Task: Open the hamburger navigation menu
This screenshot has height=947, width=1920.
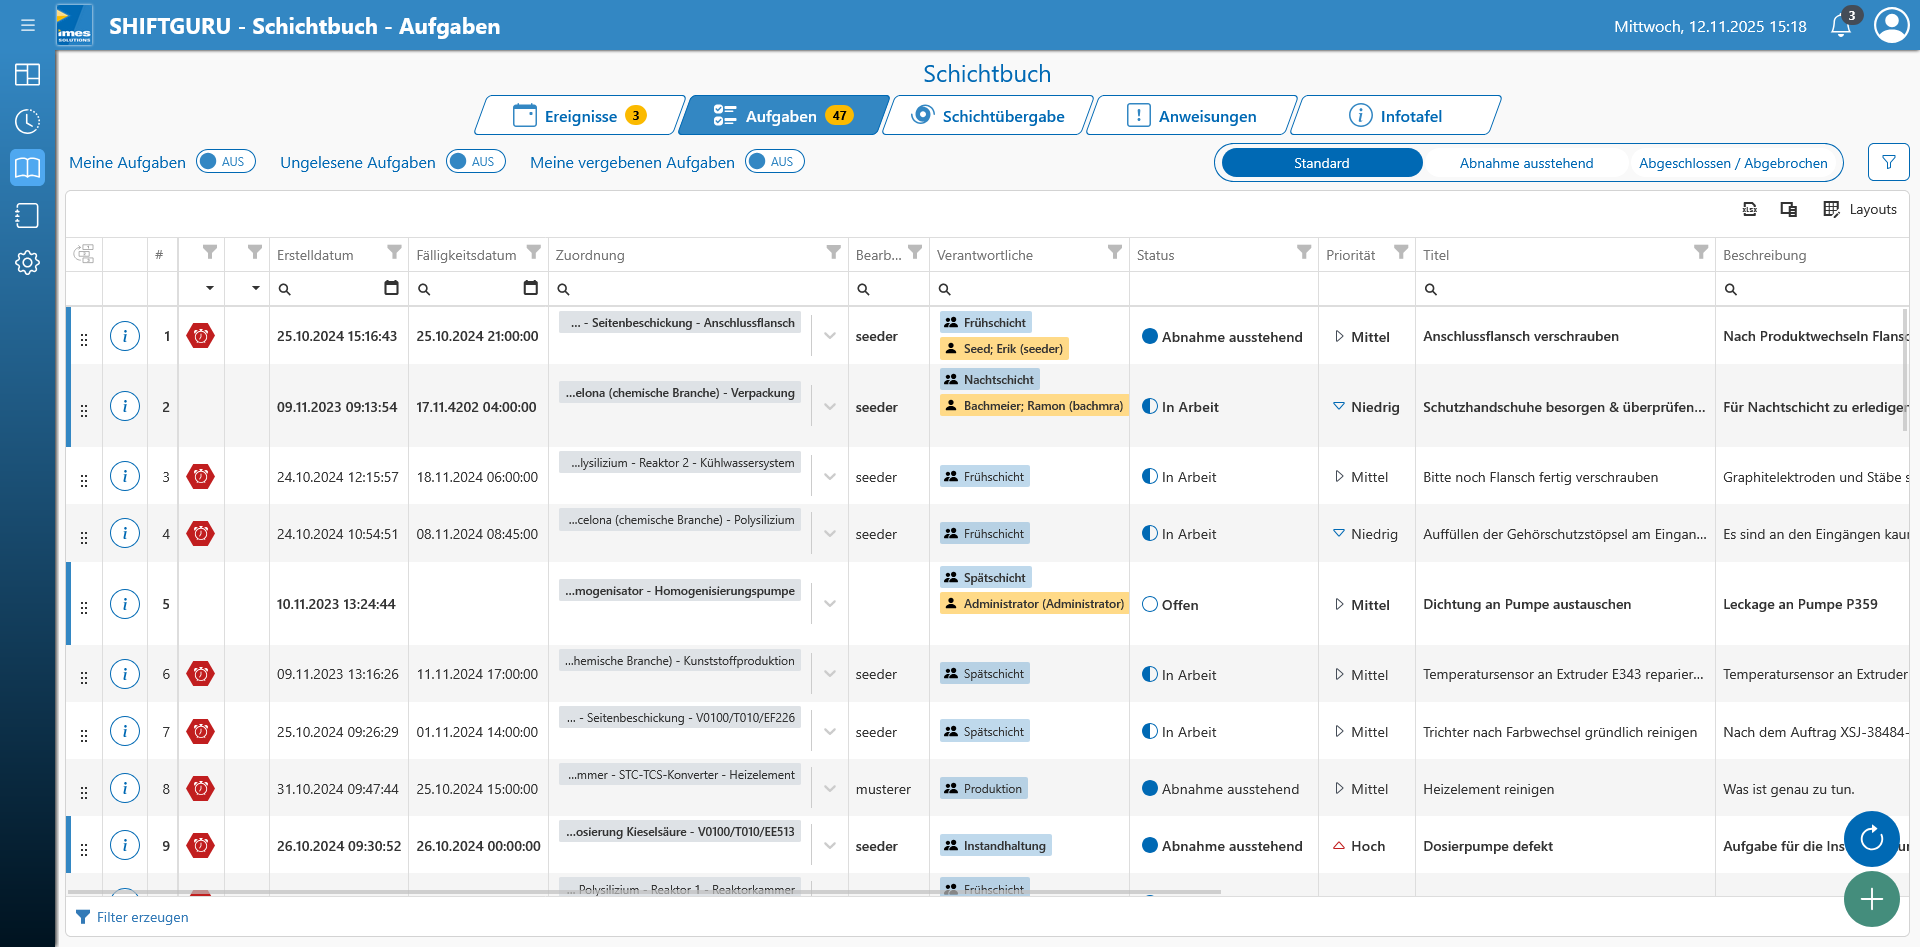Action: point(28,25)
